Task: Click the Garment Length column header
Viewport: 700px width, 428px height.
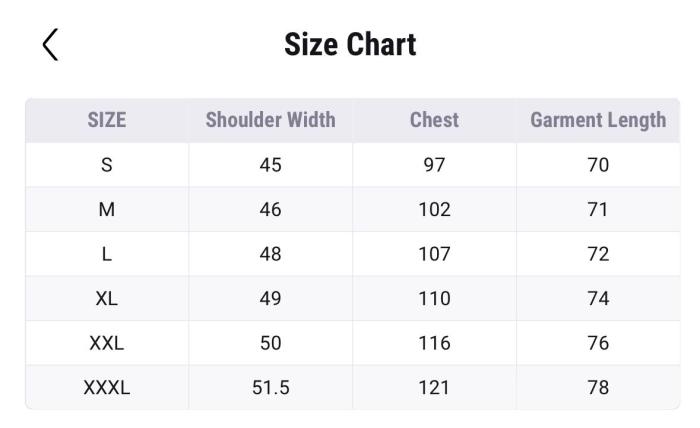Action: tap(598, 120)
